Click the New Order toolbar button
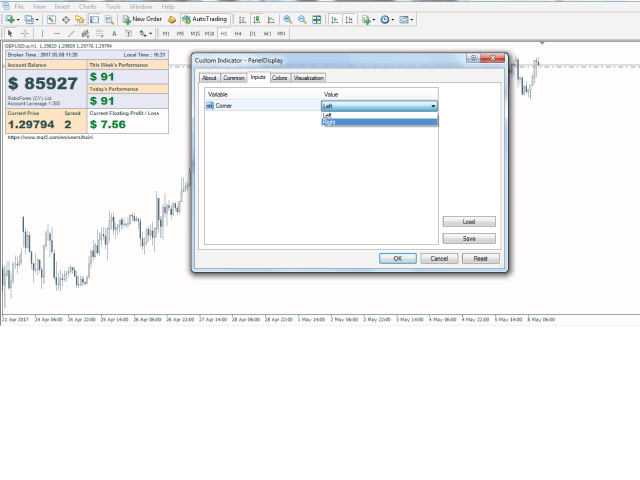The width and height of the screenshot is (640, 480). [x=142, y=19]
